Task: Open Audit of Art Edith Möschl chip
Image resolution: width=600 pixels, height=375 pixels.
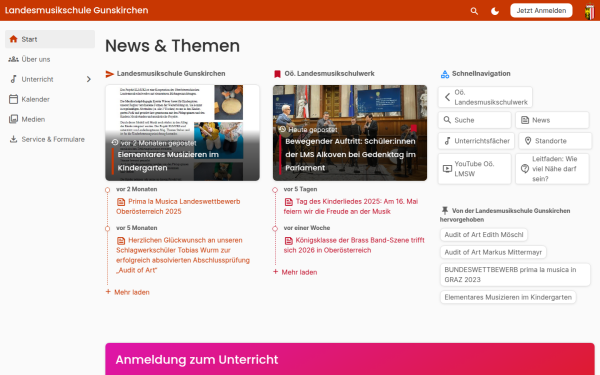Action: point(484,235)
